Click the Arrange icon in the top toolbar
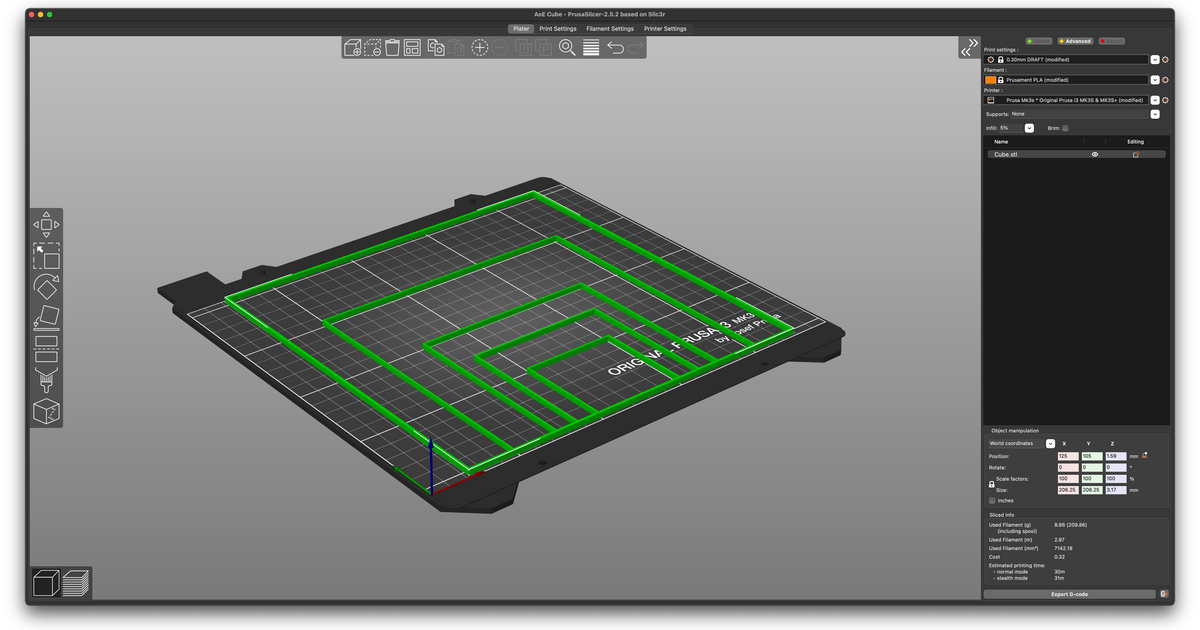 pos(410,47)
